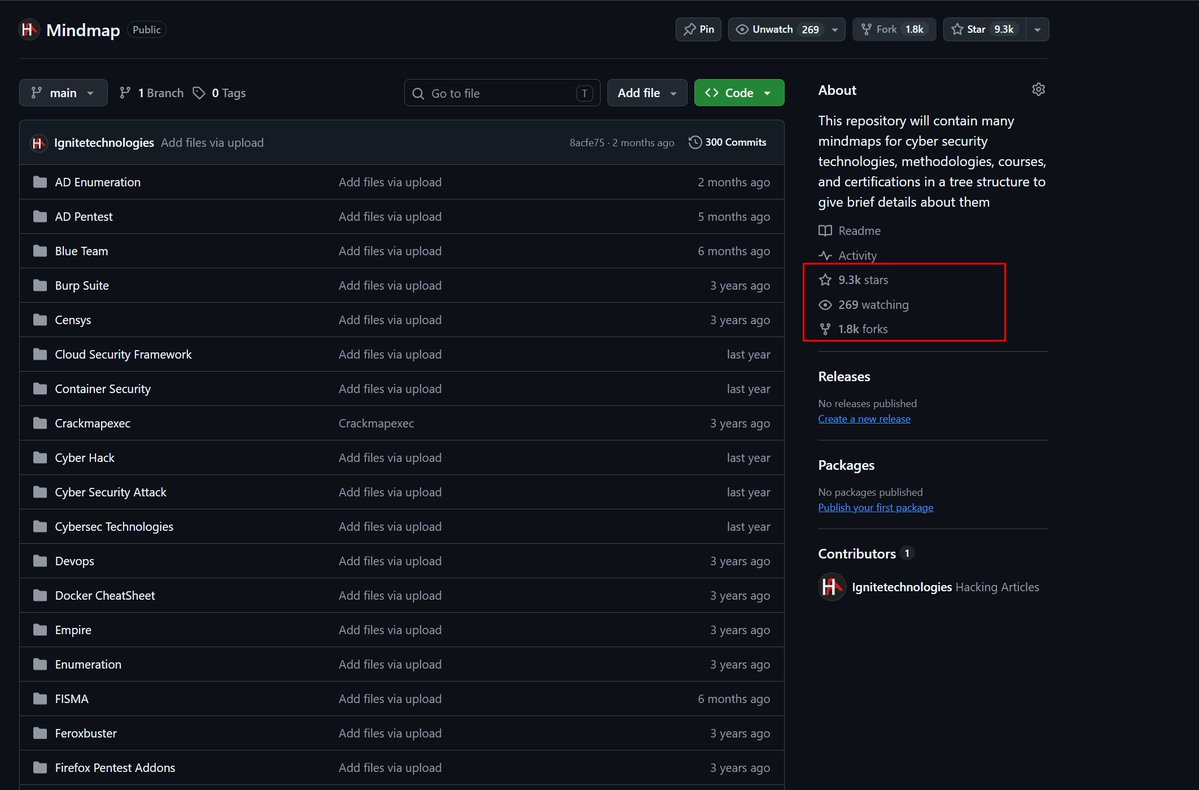This screenshot has height=790, width=1199.
Task: Open latest commit message Add files via upload
Action: [212, 142]
